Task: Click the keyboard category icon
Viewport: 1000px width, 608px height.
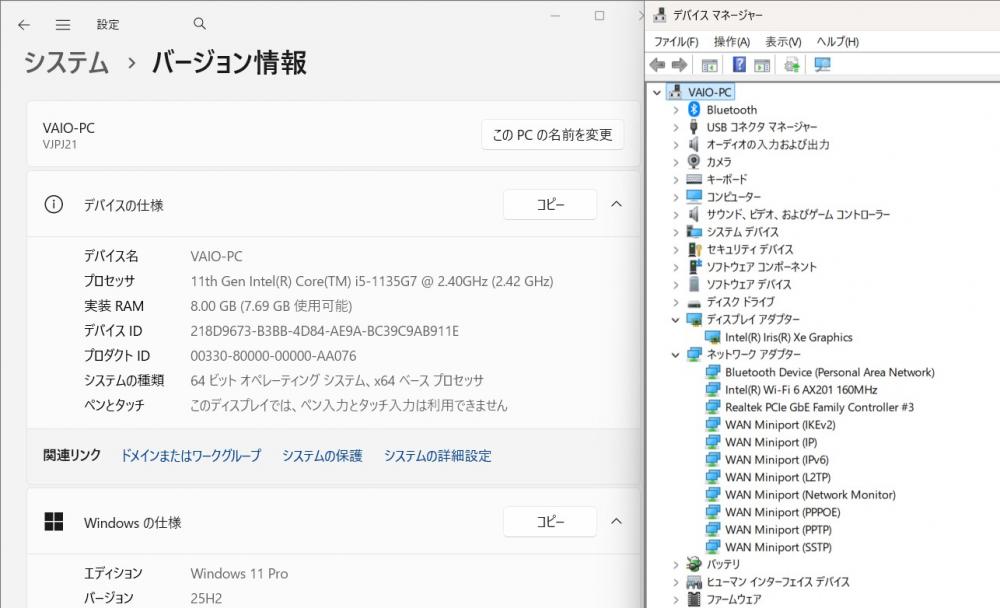Action: pyautogui.click(x=694, y=179)
